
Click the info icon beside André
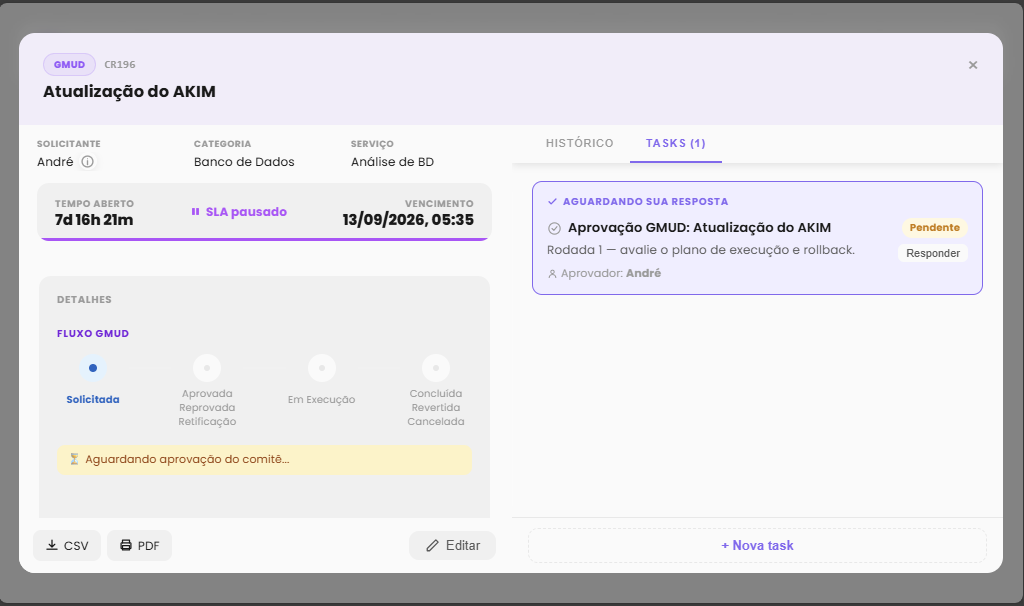tap(88, 162)
